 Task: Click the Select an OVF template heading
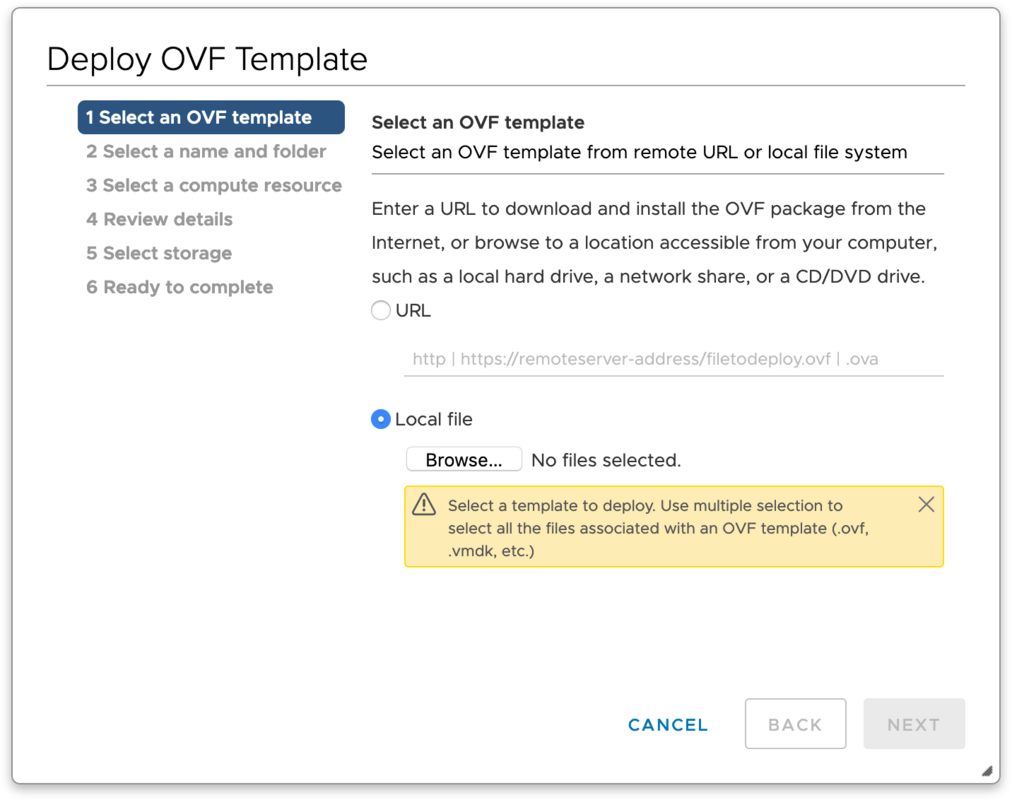477,122
